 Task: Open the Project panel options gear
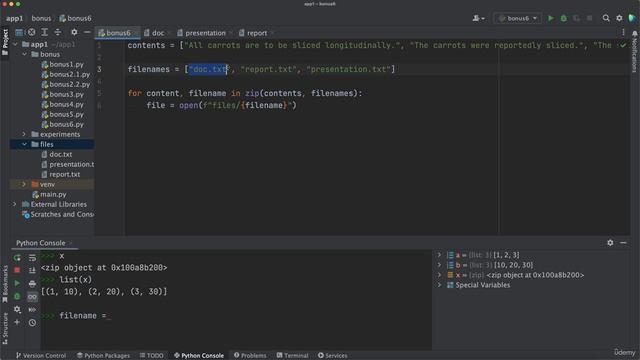pyautogui.click(x=74, y=32)
